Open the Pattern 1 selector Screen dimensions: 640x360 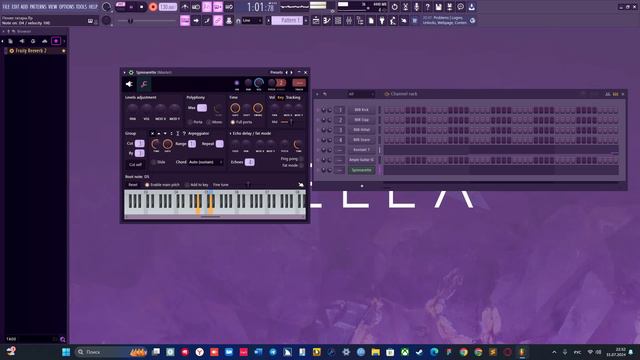(x=287, y=20)
